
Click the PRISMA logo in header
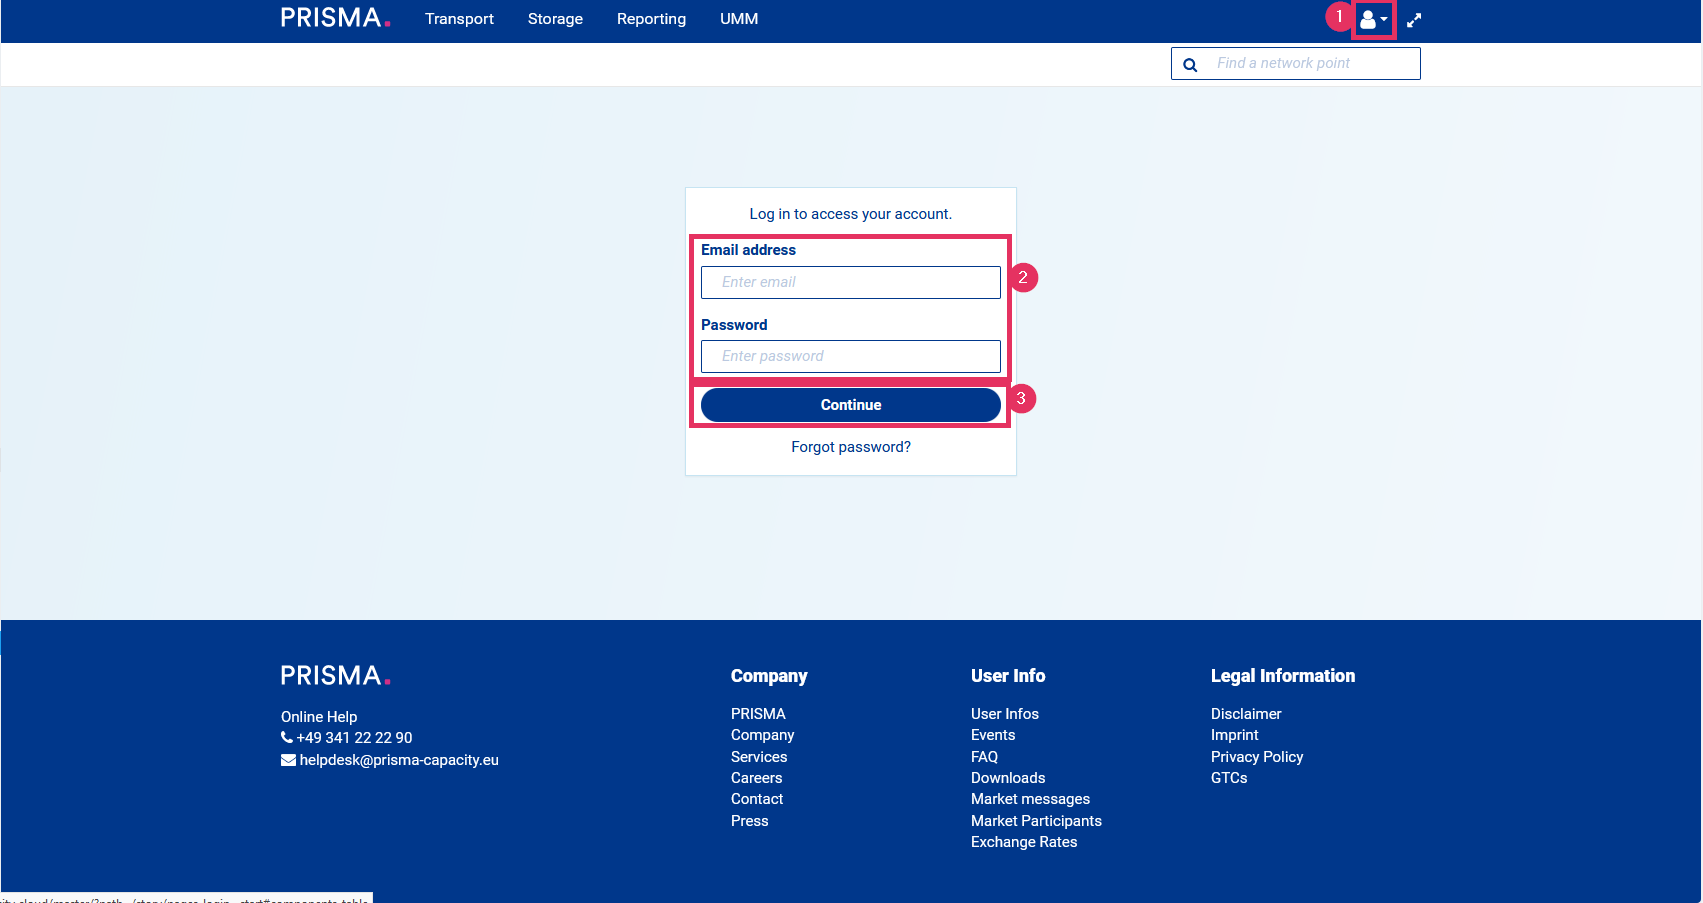335,18
